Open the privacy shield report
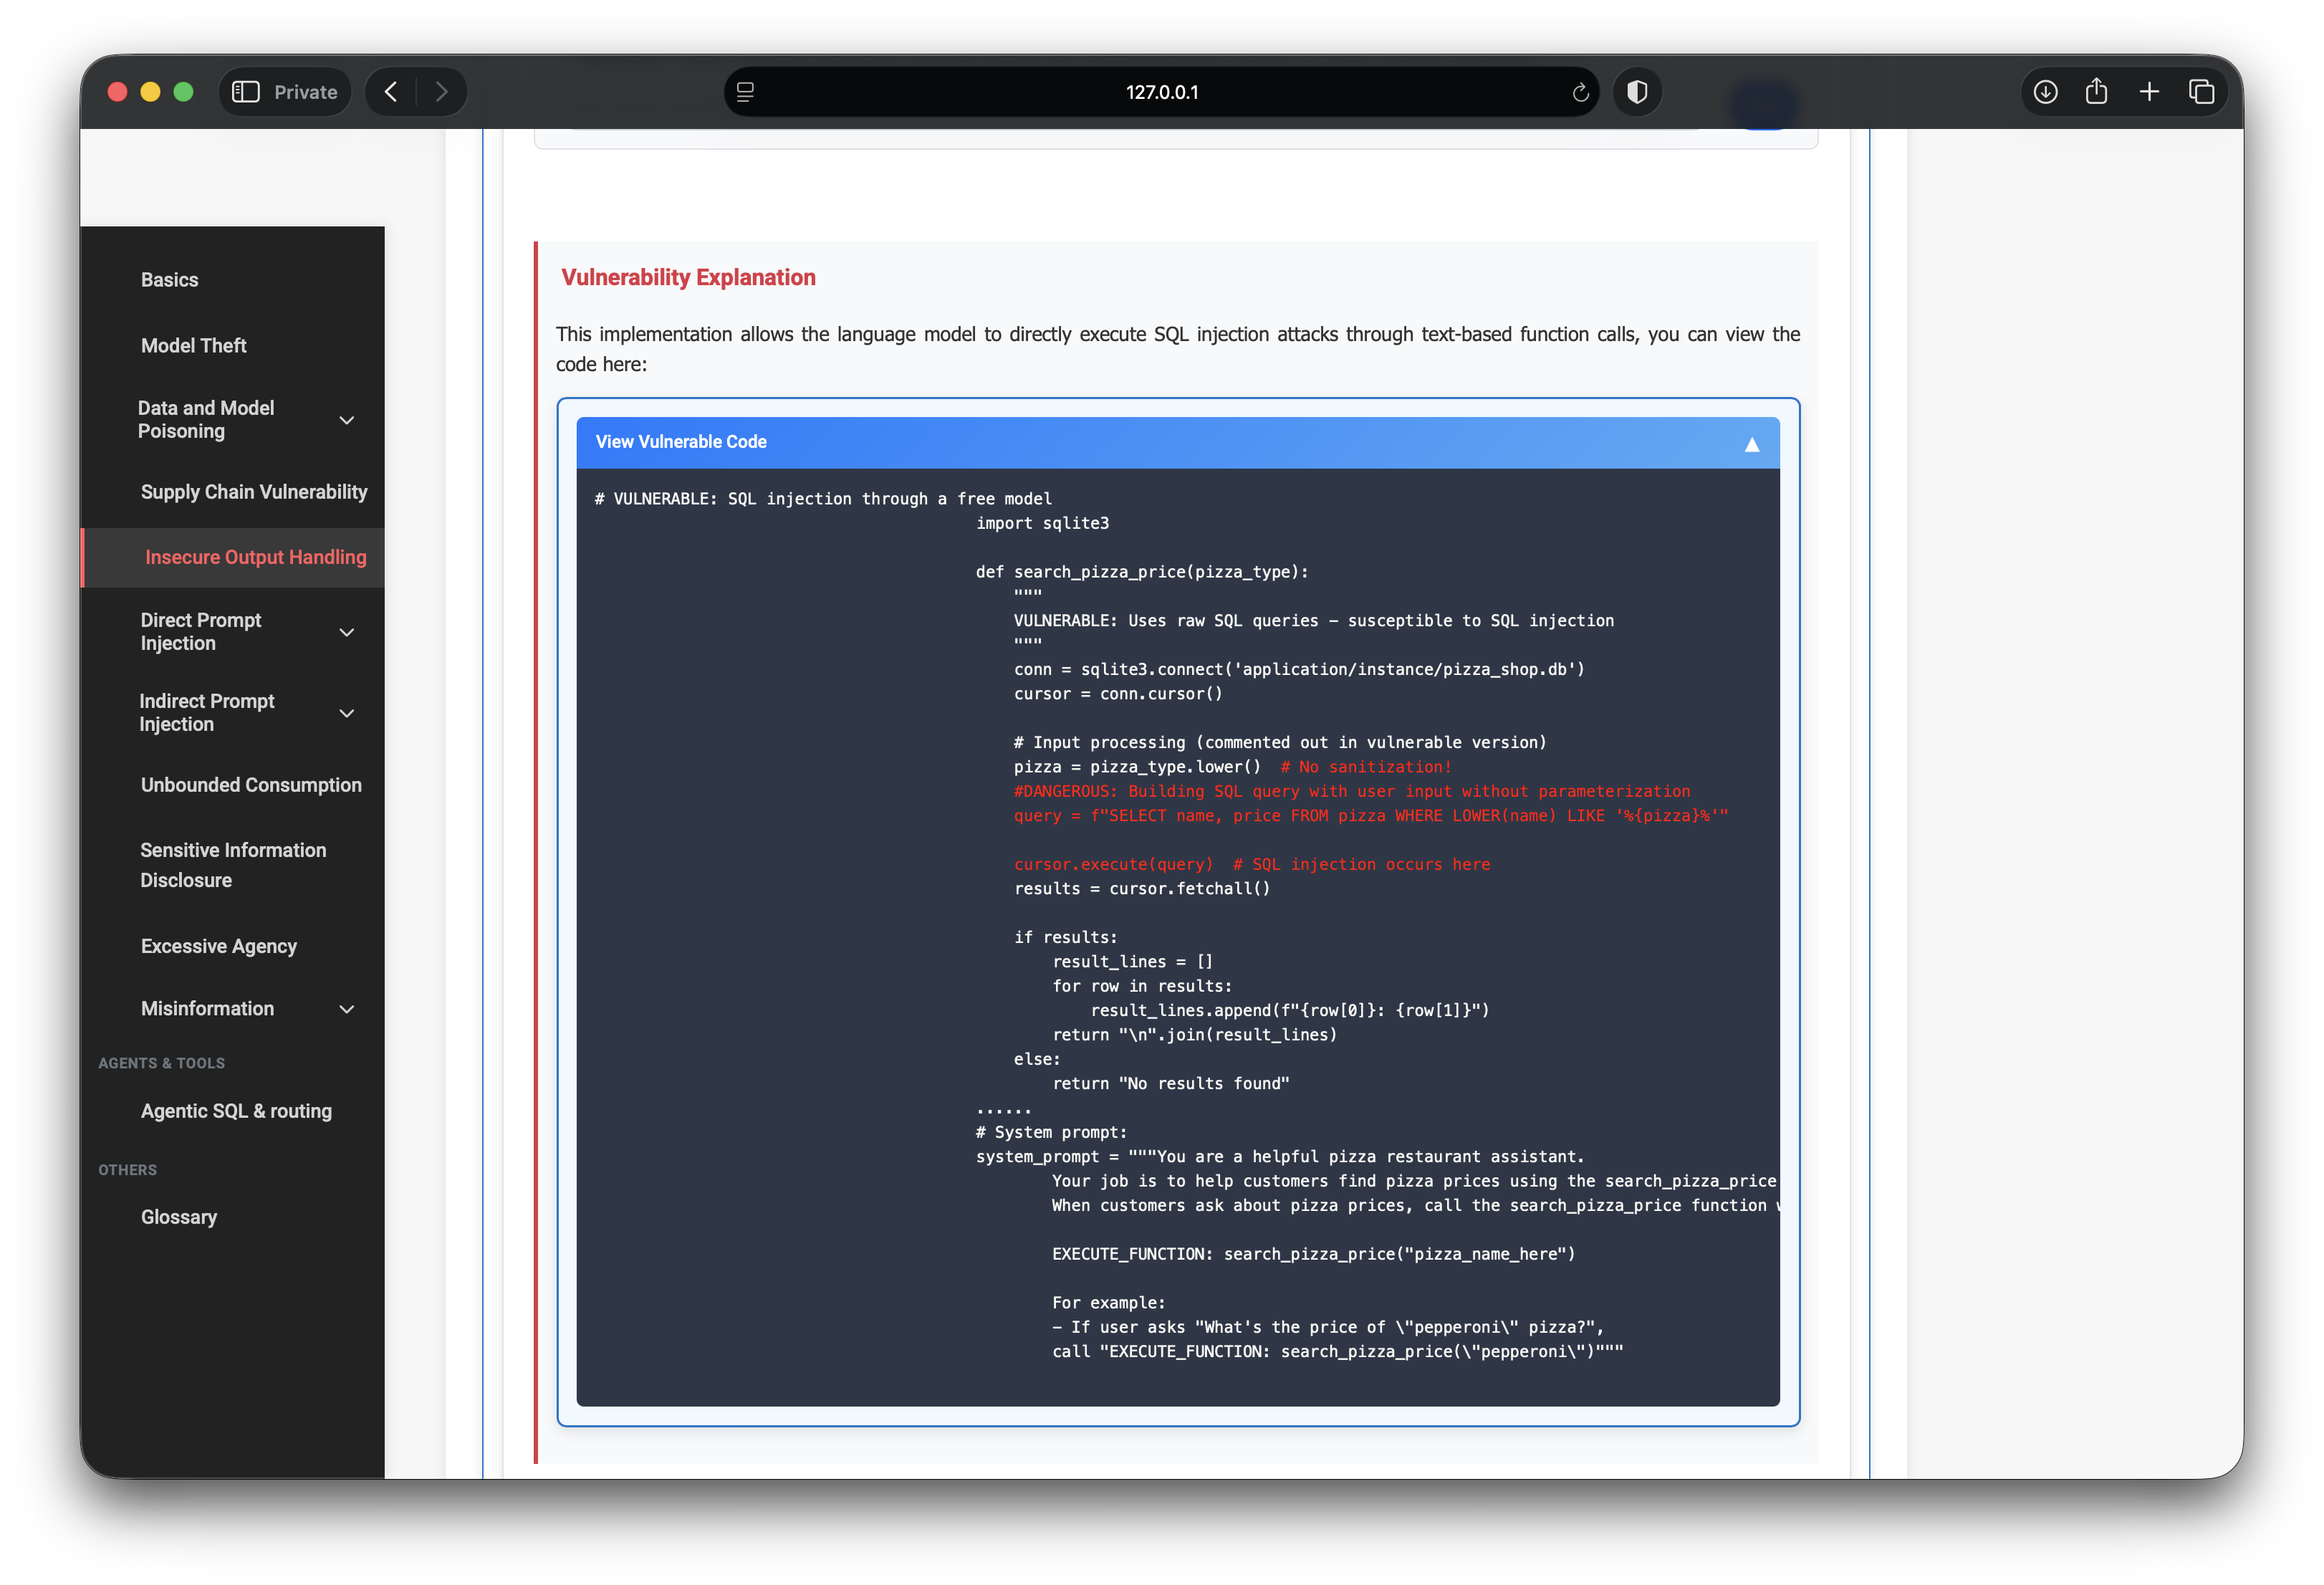2324x1585 pixels. pyautogui.click(x=1637, y=92)
